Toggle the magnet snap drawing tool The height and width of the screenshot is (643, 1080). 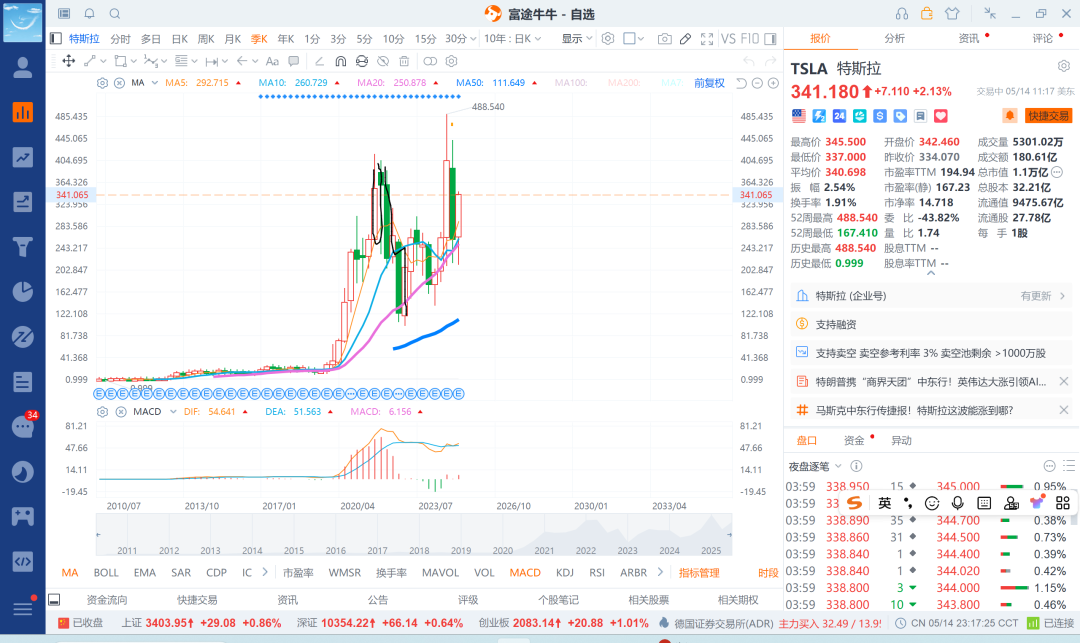tap(340, 61)
